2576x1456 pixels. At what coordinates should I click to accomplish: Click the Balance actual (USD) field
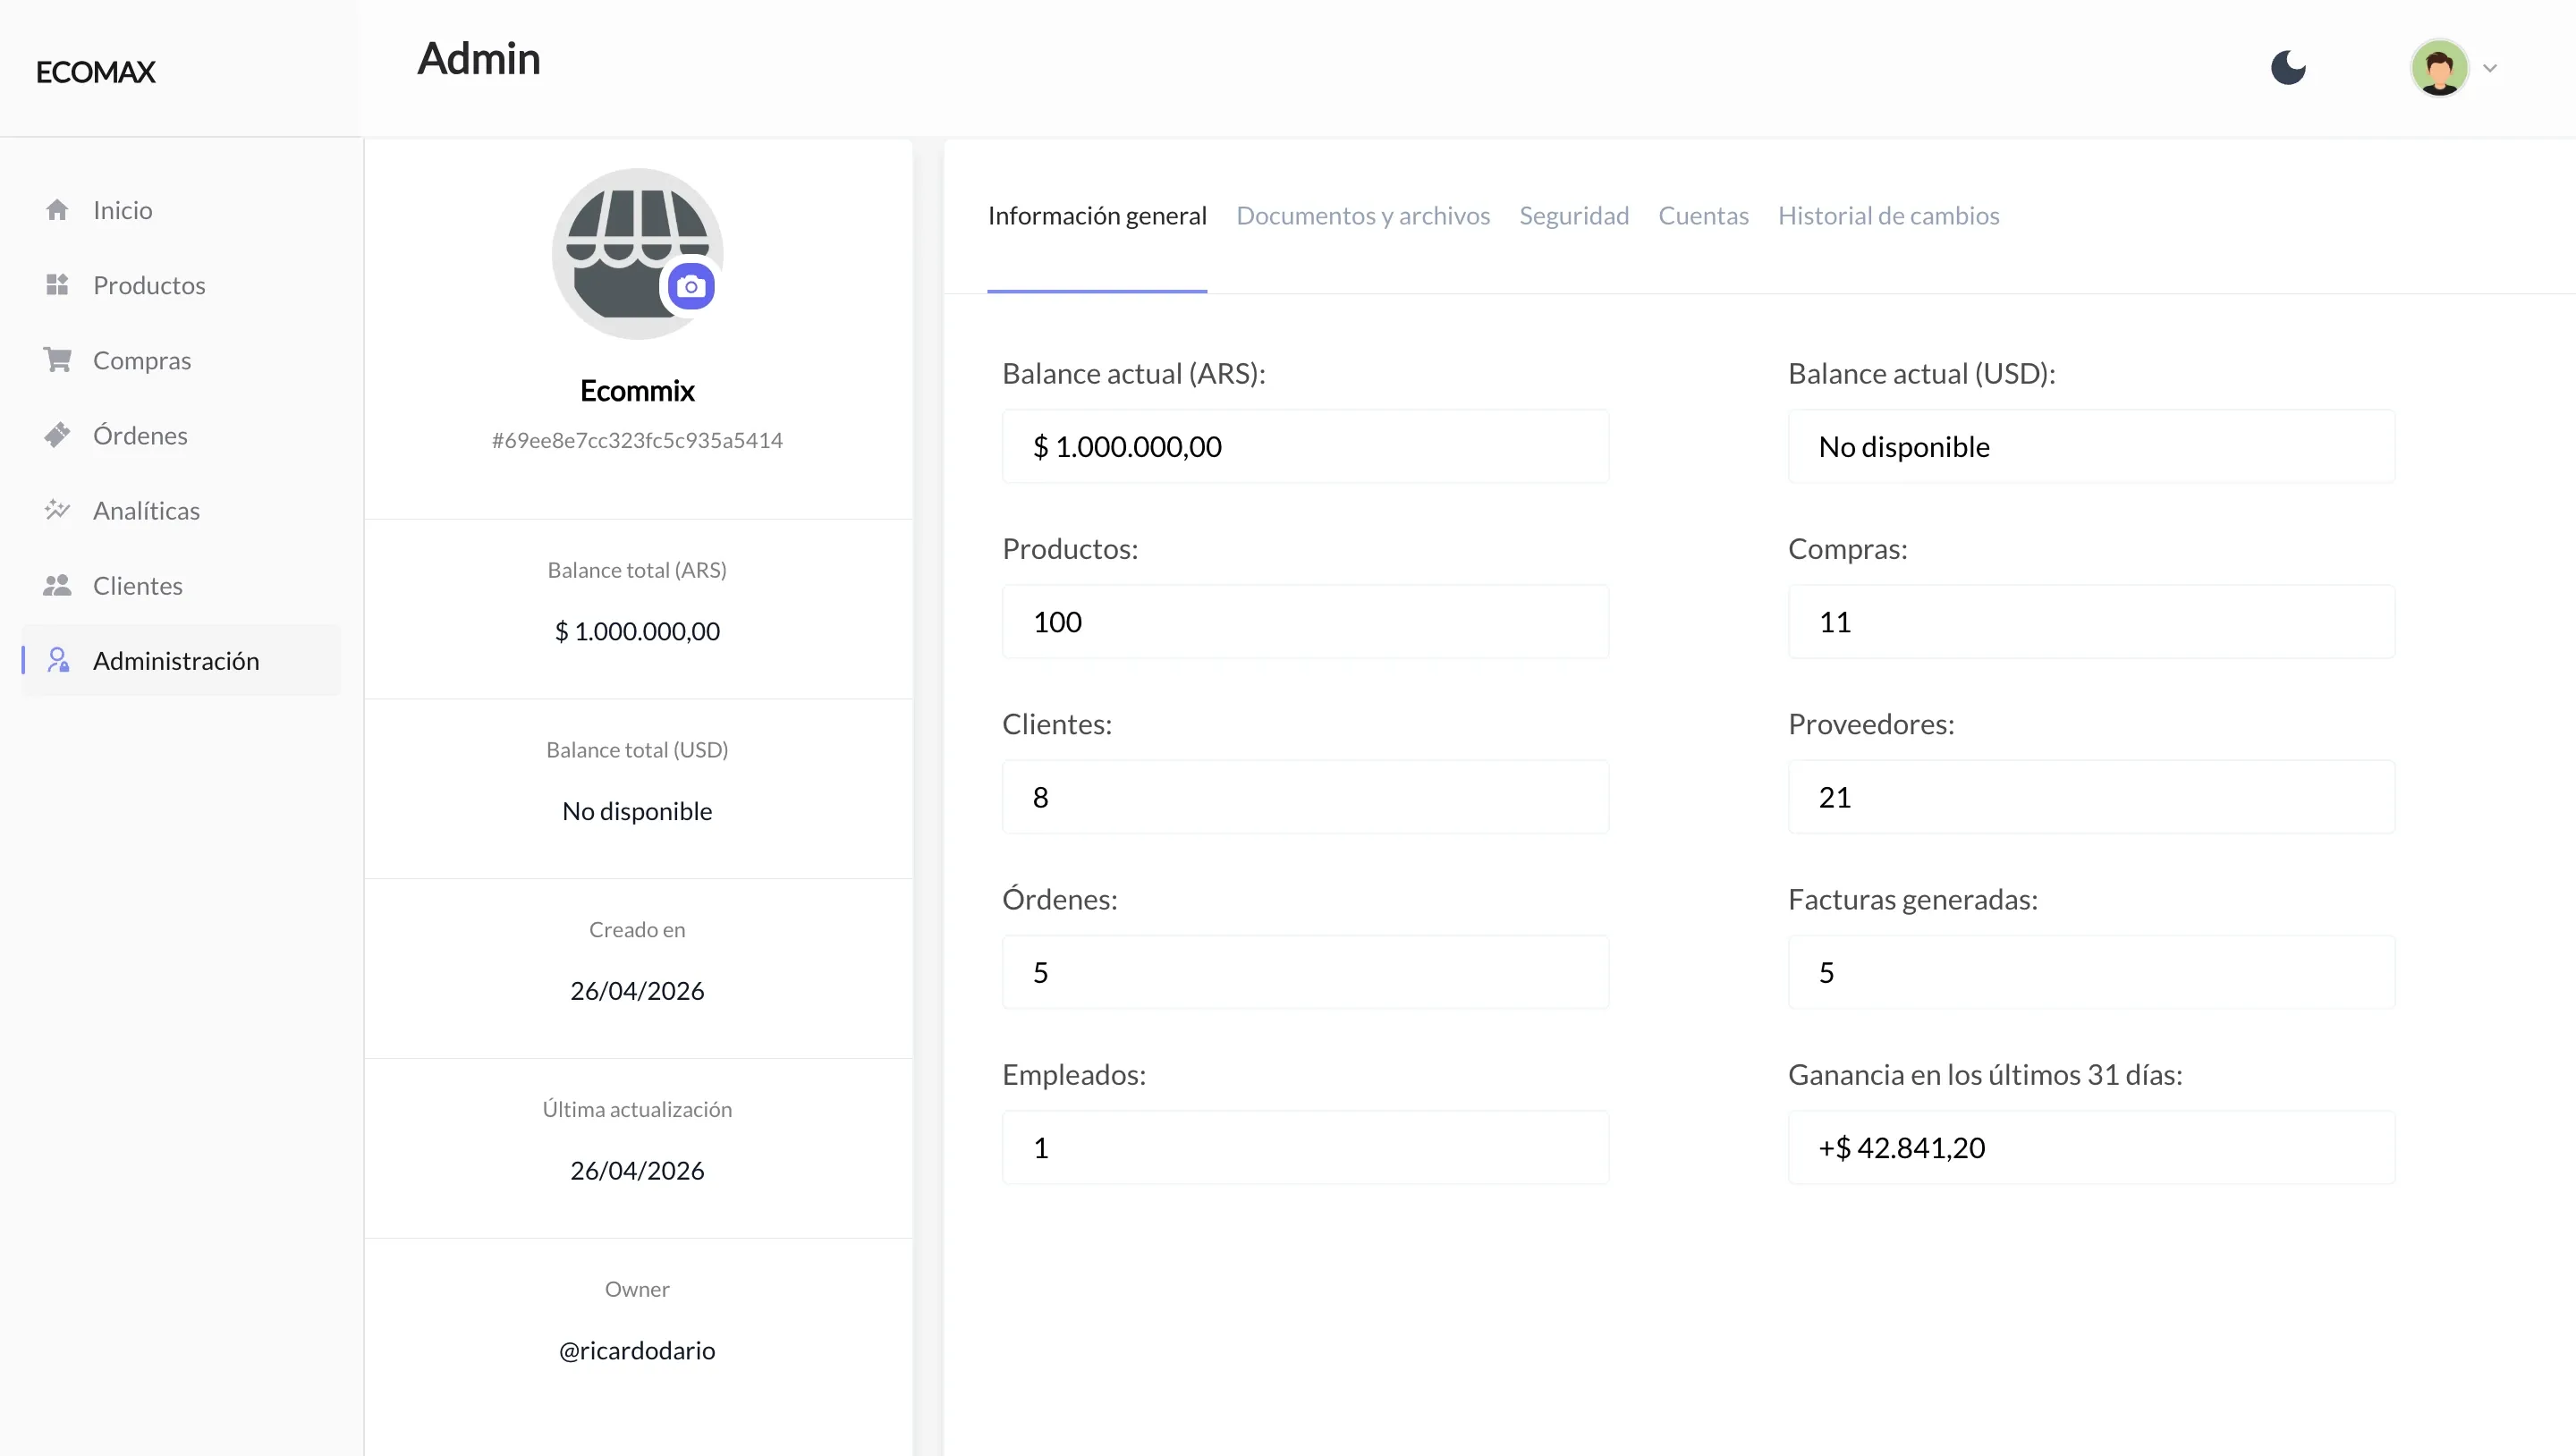pos(2091,446)
